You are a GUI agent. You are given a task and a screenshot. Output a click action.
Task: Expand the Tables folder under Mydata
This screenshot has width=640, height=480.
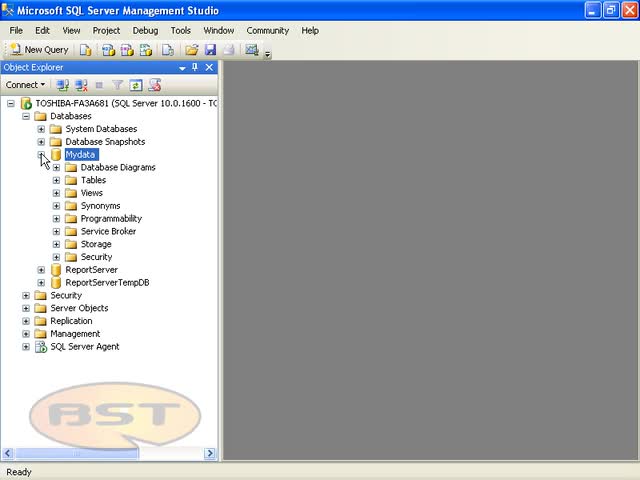click(56, 180)
